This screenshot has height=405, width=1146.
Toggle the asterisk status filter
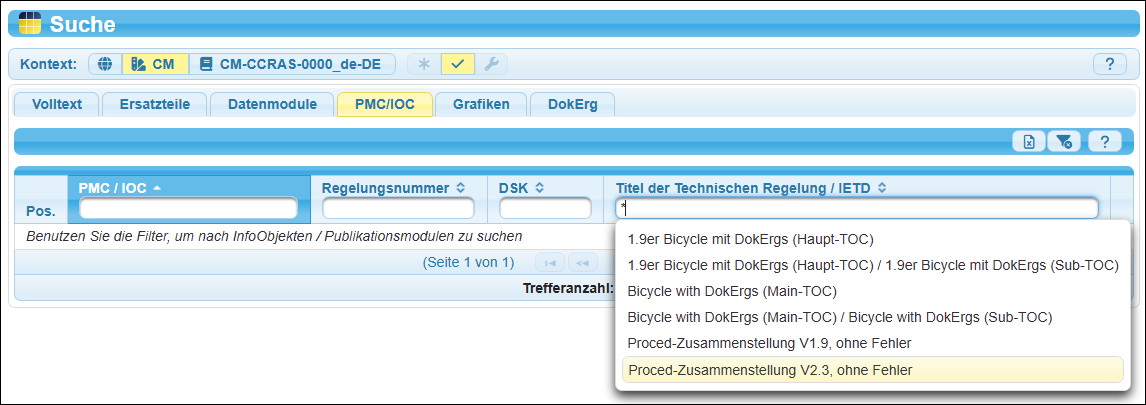pyautogui.click(x=424, y=64)
